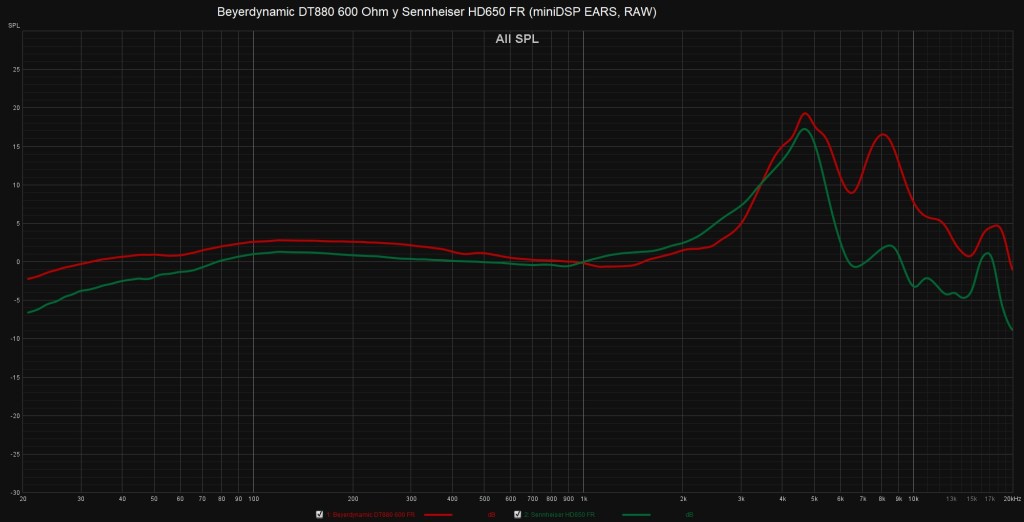Click the red curve's highest peak near 5k
Image resolution: width=1024 pixels, height=522 pixels.
point(805,113)
